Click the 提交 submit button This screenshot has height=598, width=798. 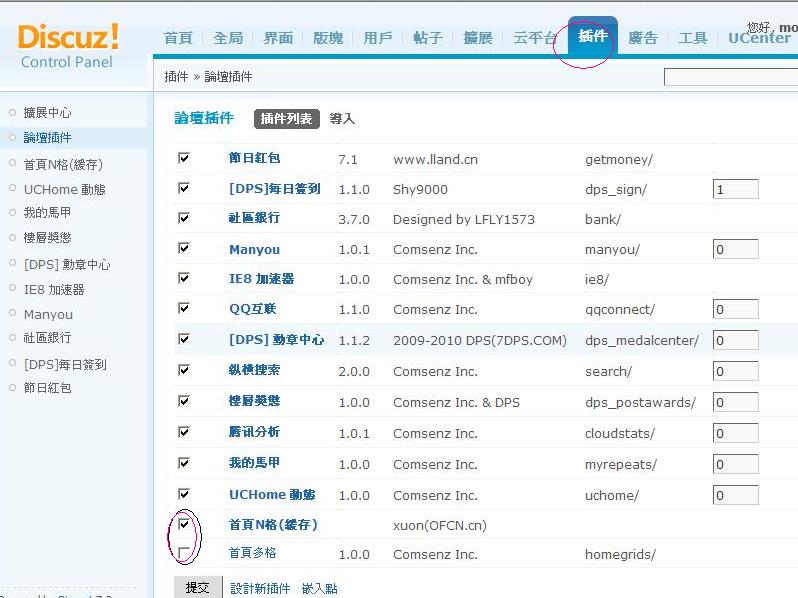[x=198, y=587]
